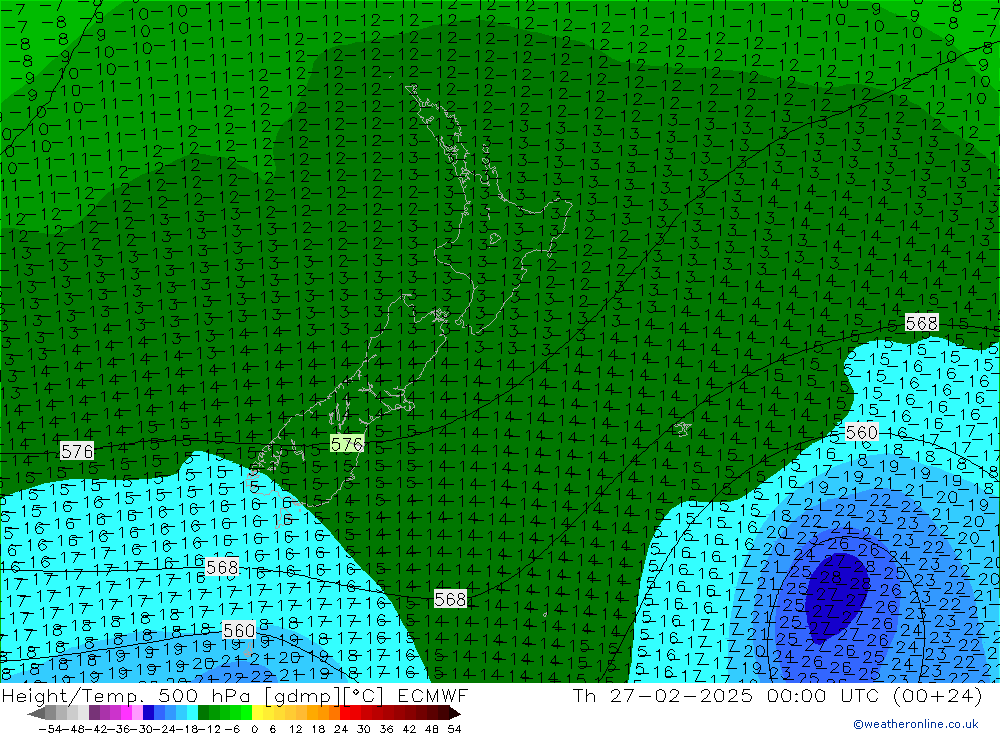This screenshot has width=1000, height=733.
Task: Click the 'Height/Temp. 500 hPa' chart title
Action: coord(126,695)
